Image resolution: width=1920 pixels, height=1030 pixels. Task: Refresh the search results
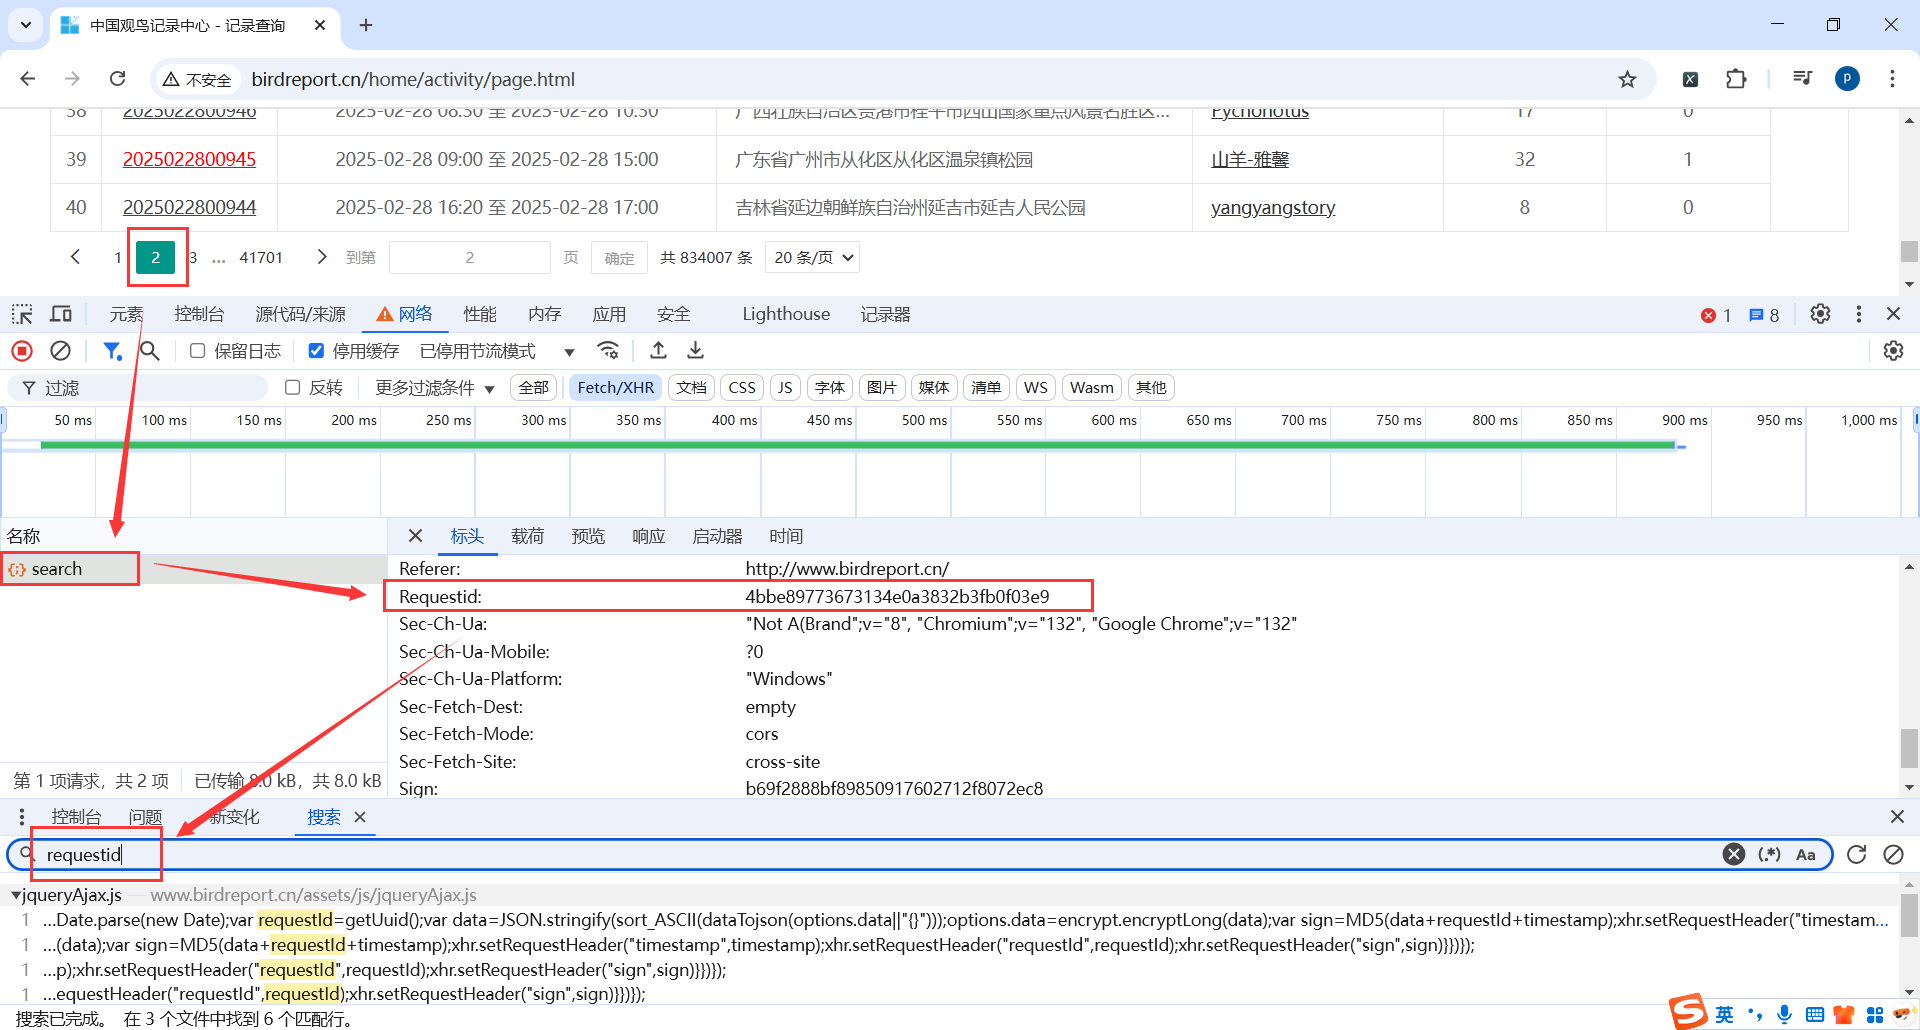[x=1857, y=854]
